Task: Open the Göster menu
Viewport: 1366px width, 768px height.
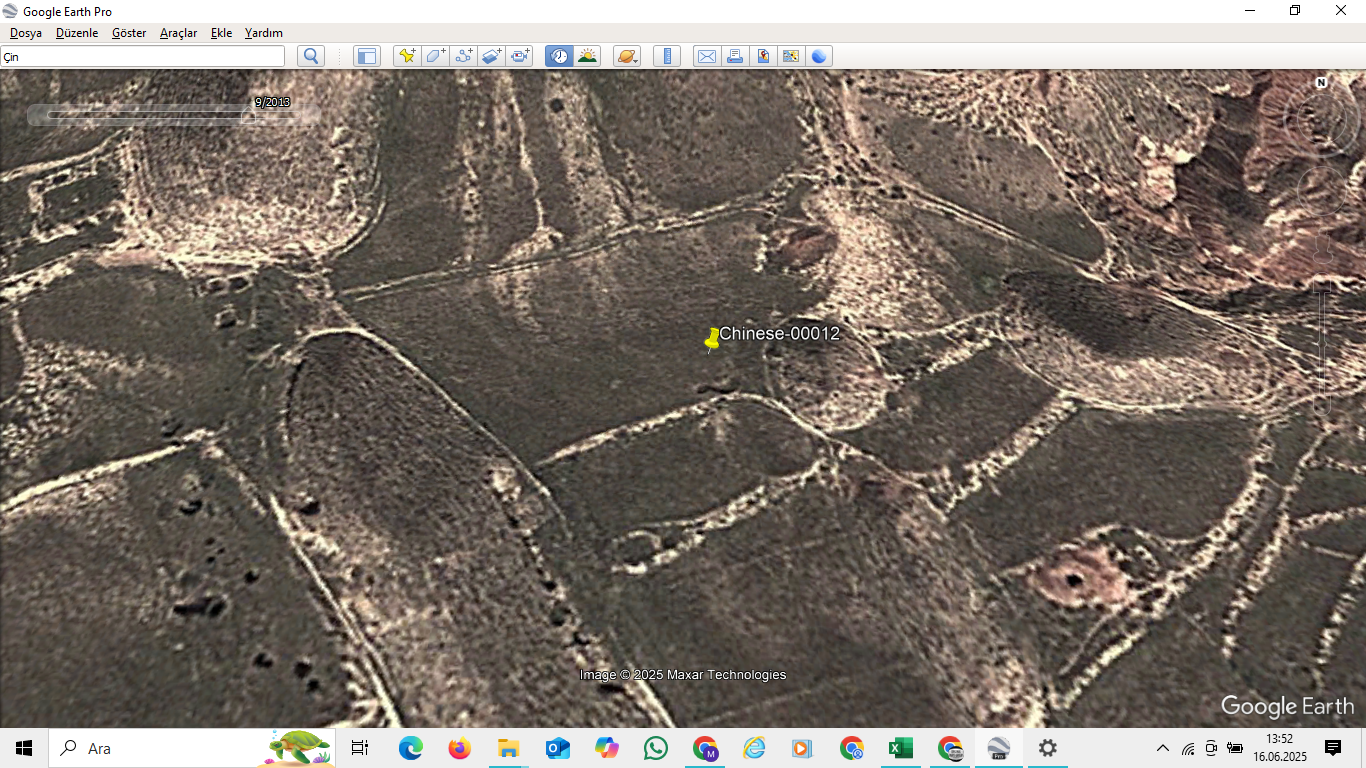Action: (x=129, y=33)
